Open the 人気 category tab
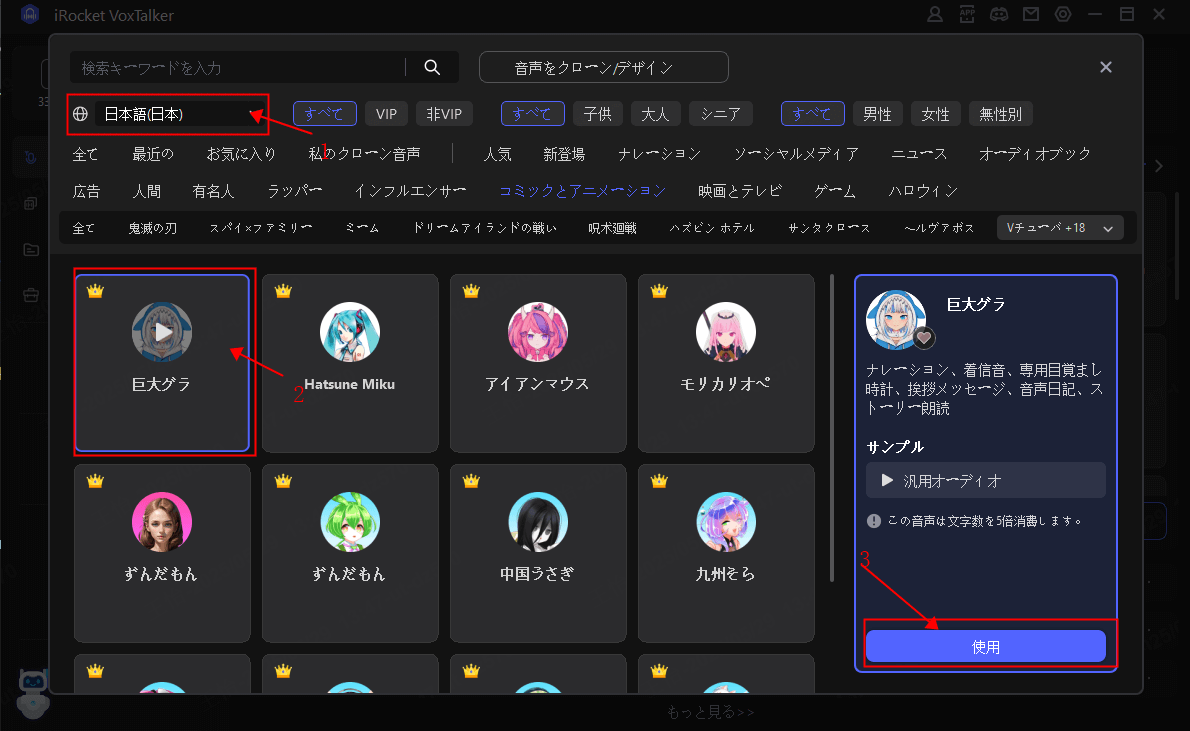 498,154
